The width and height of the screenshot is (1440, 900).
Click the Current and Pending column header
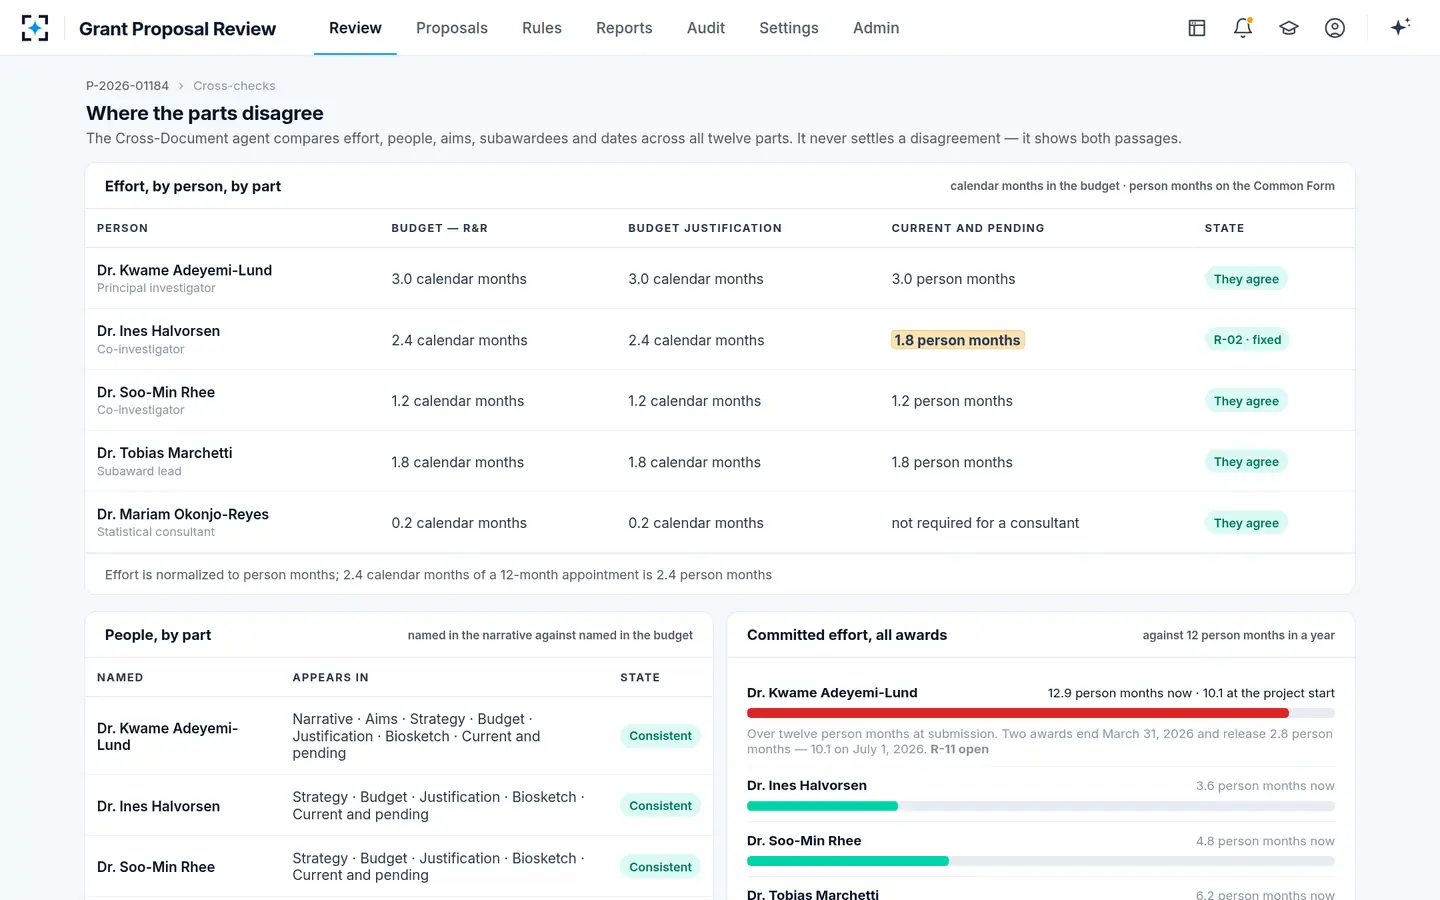click(x=968, y=228)
